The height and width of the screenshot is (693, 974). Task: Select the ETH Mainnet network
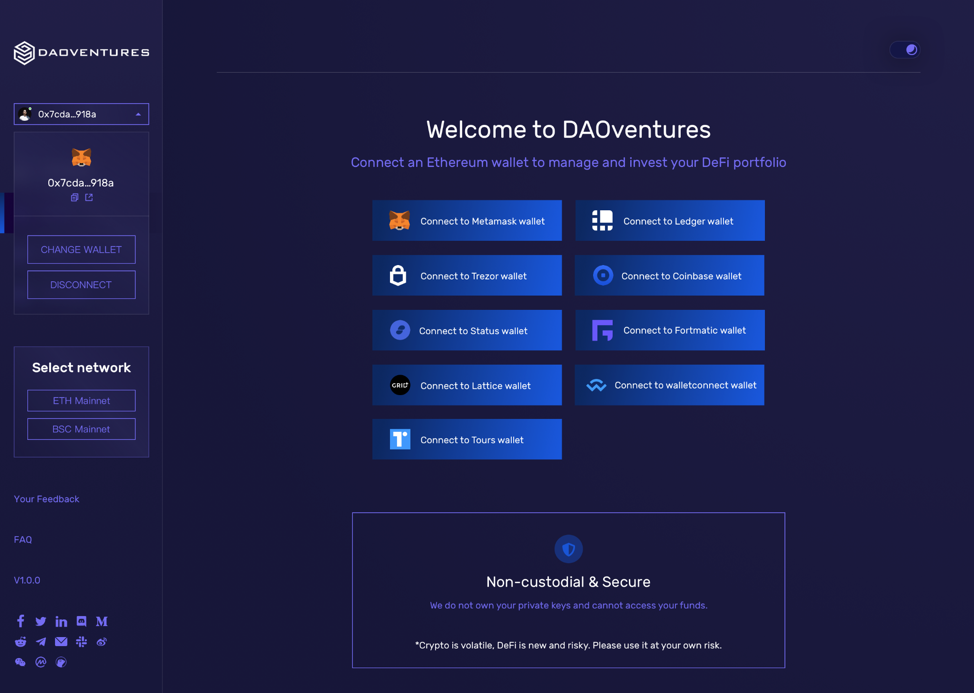click(81, 401)
